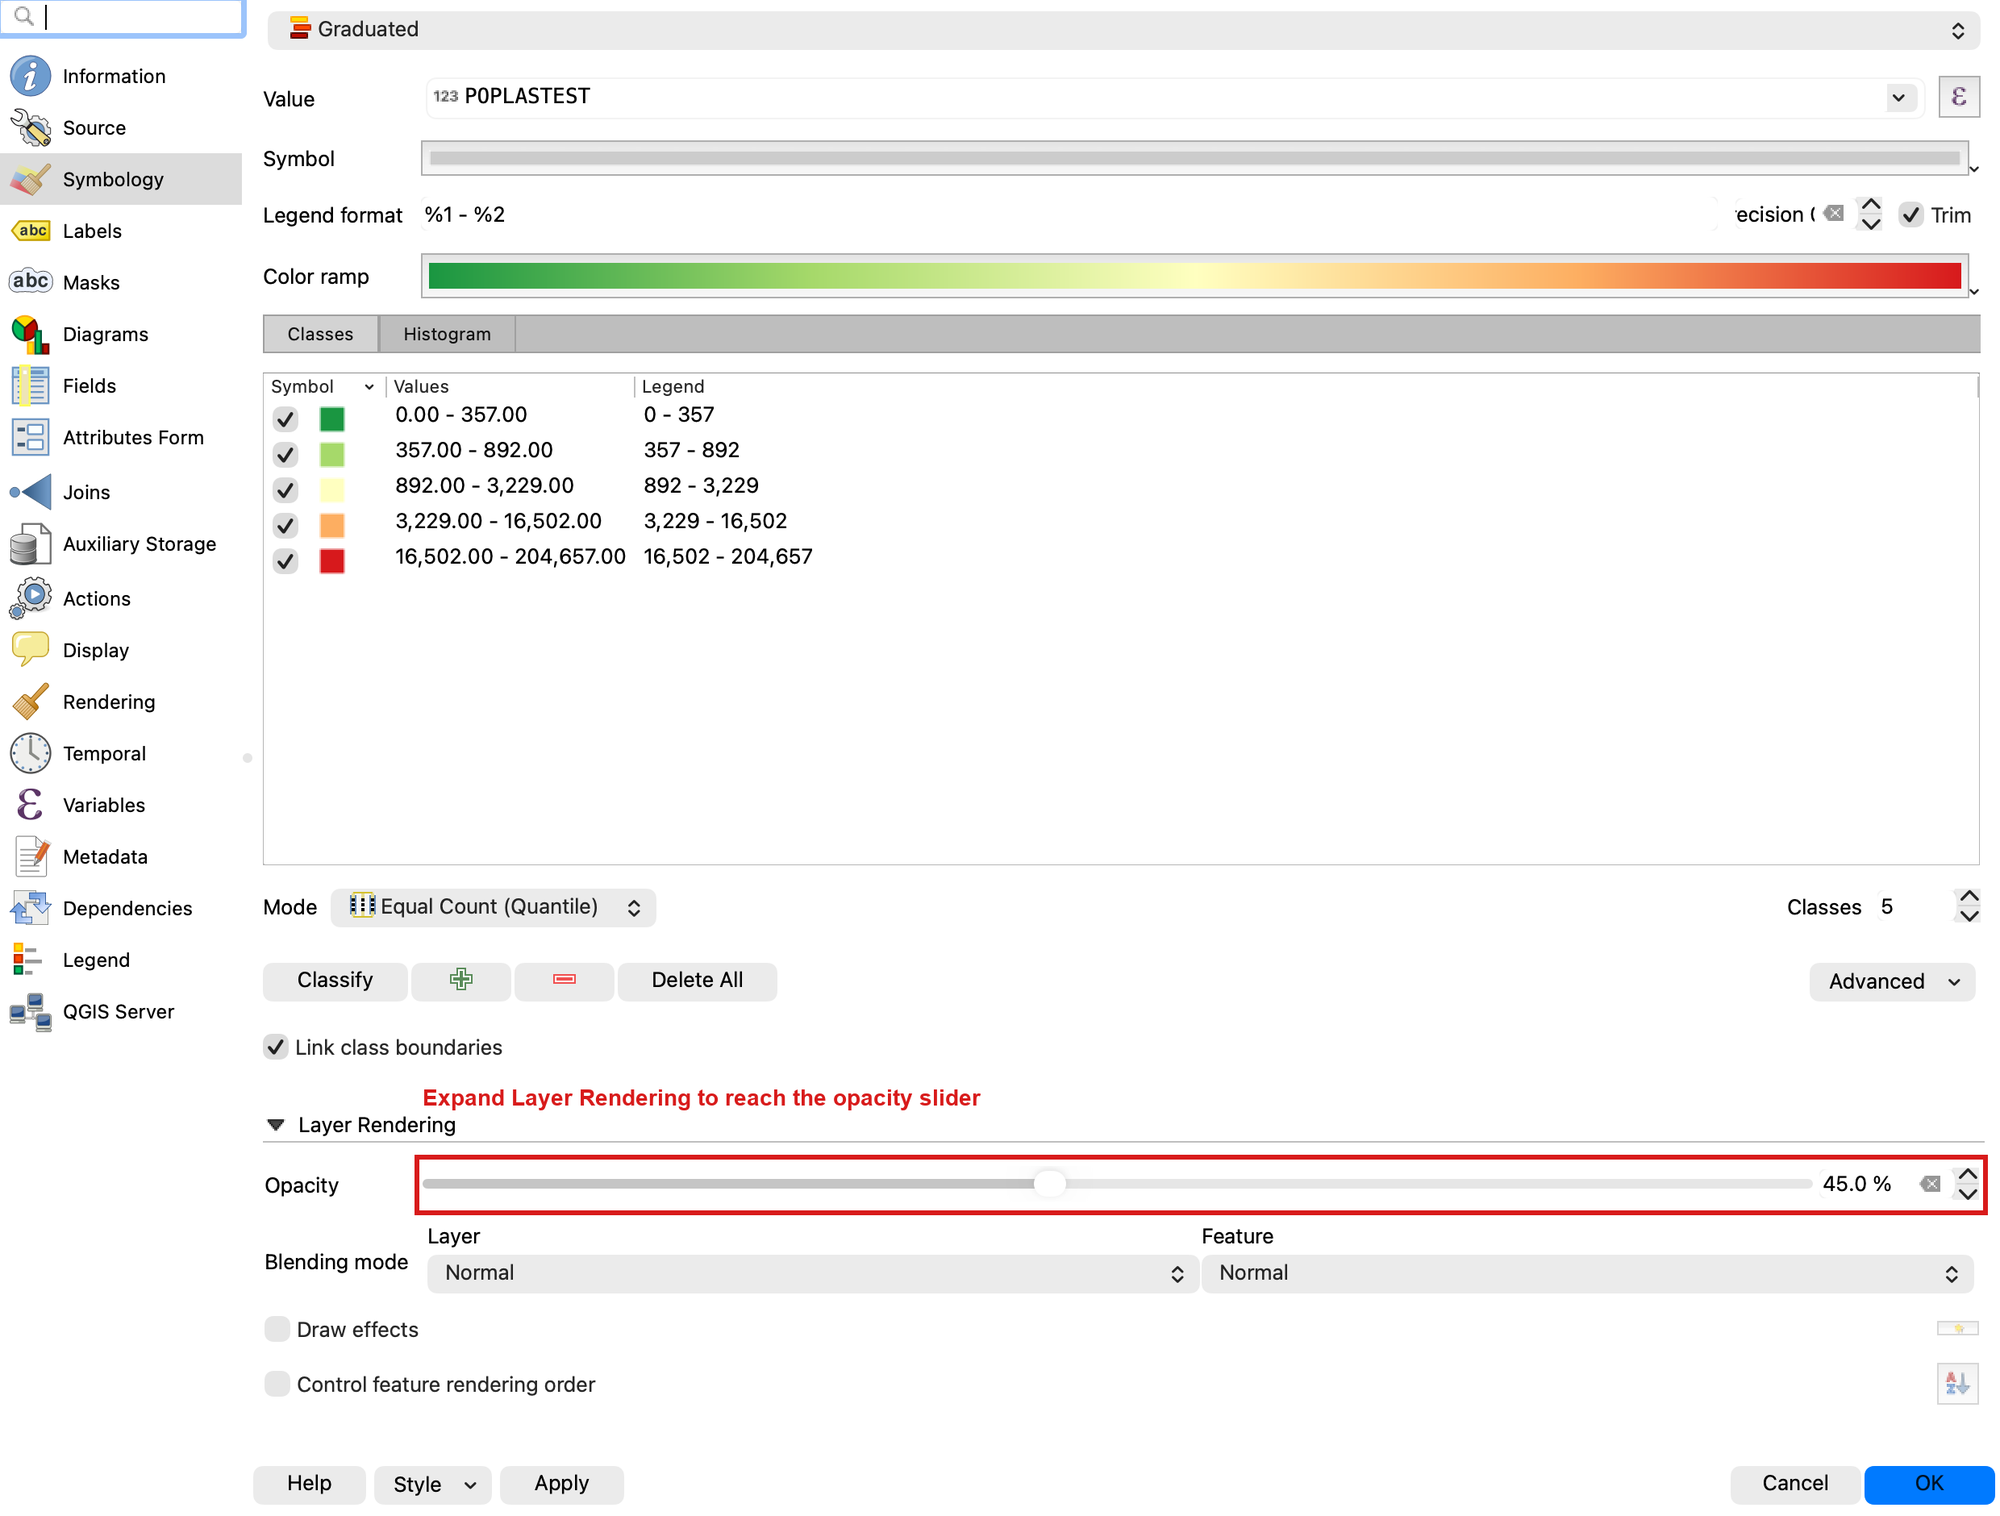Switch to the Histogram tab

click(x=447, y=334)
